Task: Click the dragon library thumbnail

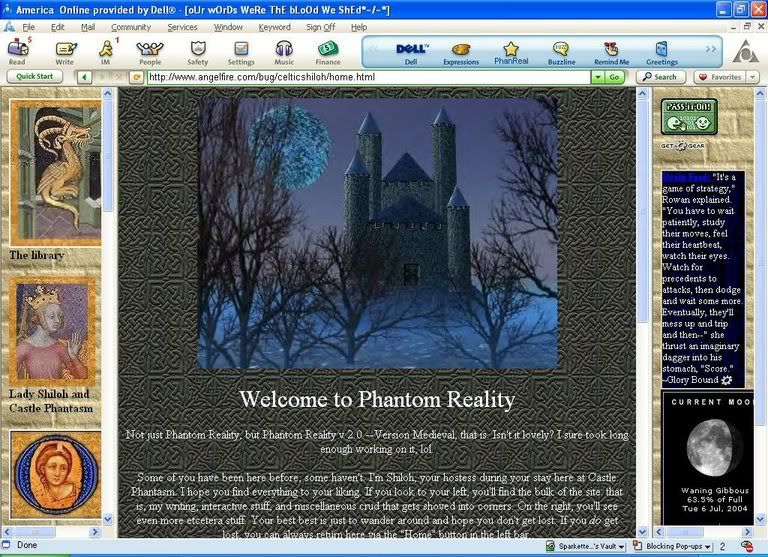Action: coord(55,172)
